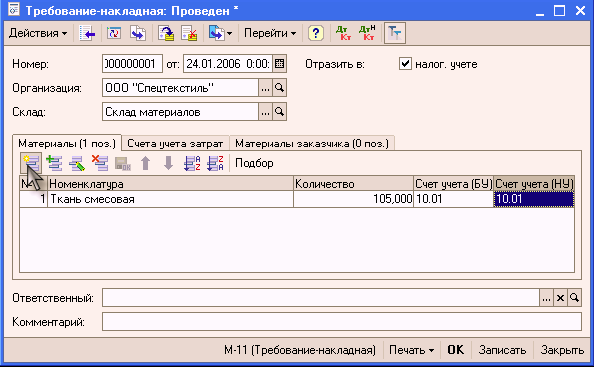Sort rows ascending A-Z icon

192,163
